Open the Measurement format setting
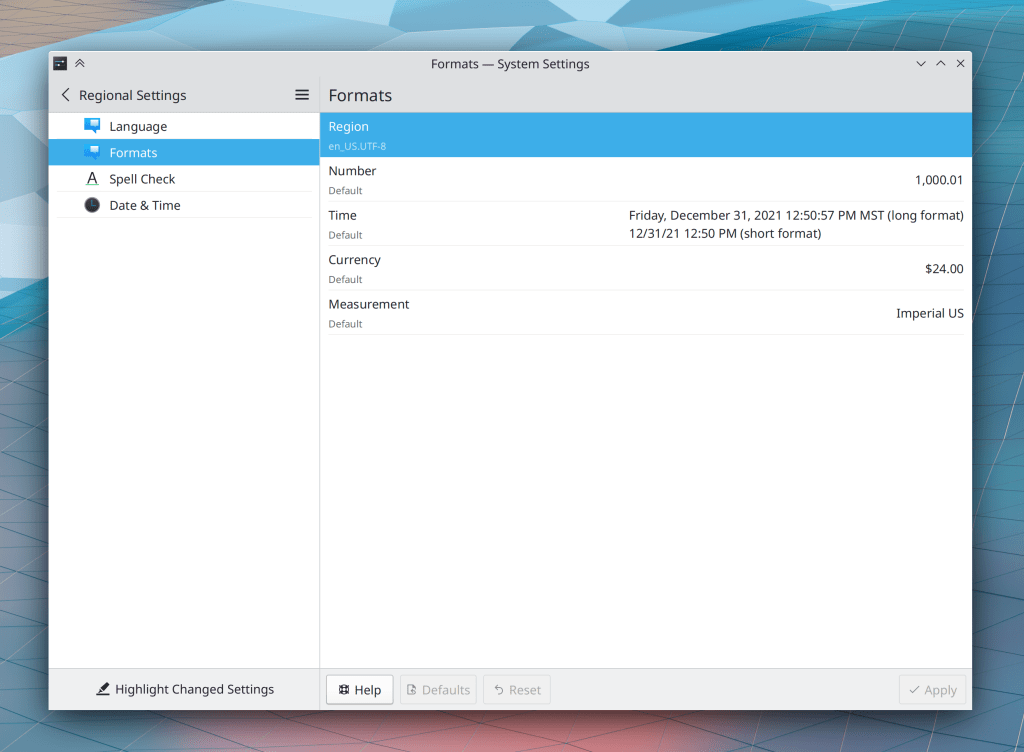The image size is (1024, 752). coord(645,313)
